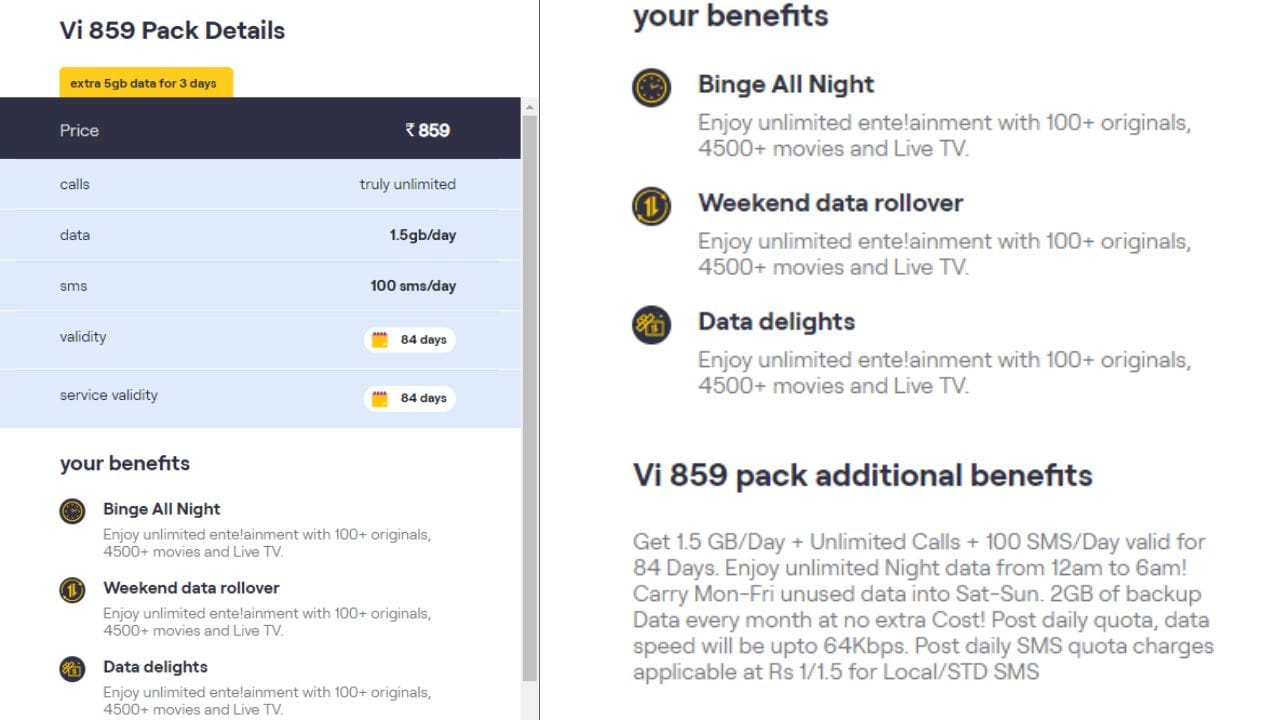Click the large Data delights gift icon
Viewport: 1280px width, 720px height.
pyautogui.click(x=651, y=325)
